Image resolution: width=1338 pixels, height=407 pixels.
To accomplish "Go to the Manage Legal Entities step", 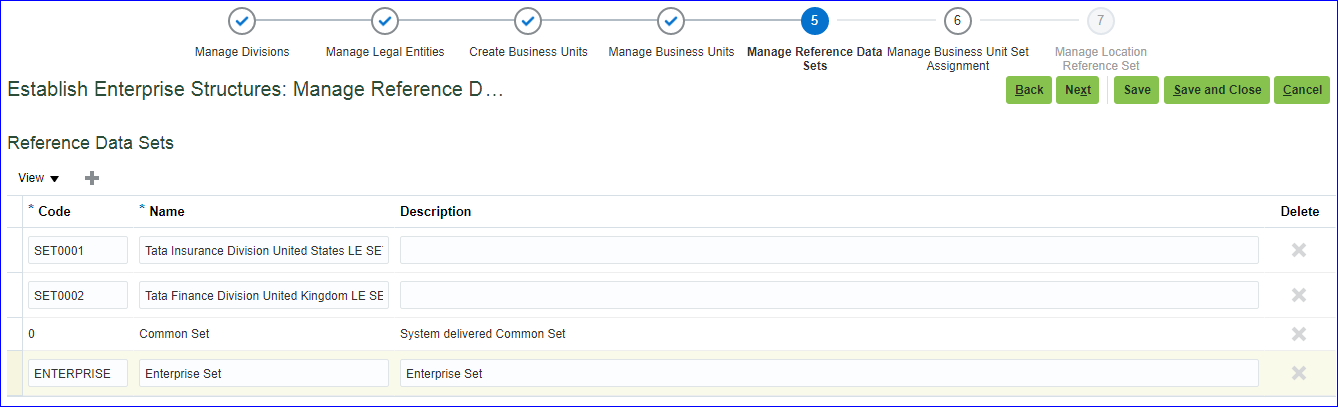I will click(385, 21).
